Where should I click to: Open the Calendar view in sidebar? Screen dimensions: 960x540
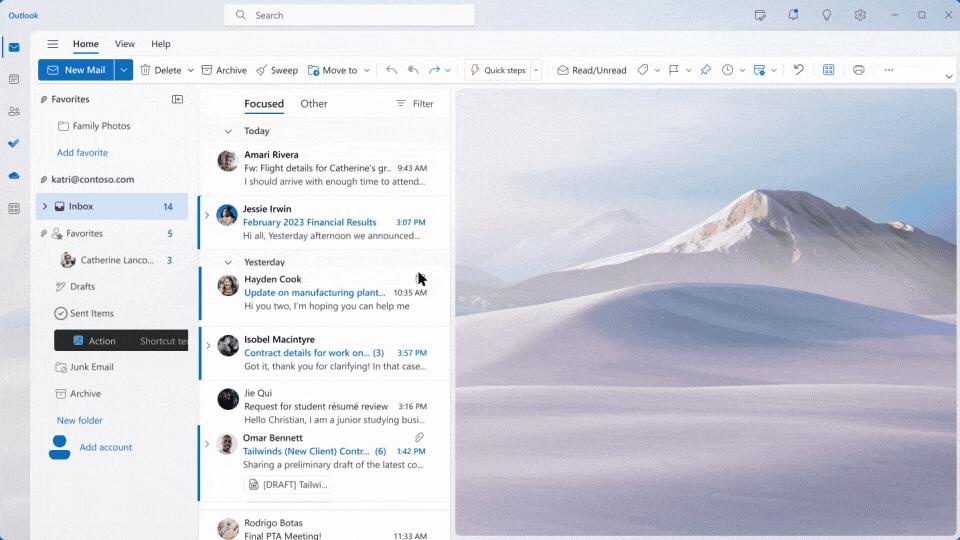14,79
